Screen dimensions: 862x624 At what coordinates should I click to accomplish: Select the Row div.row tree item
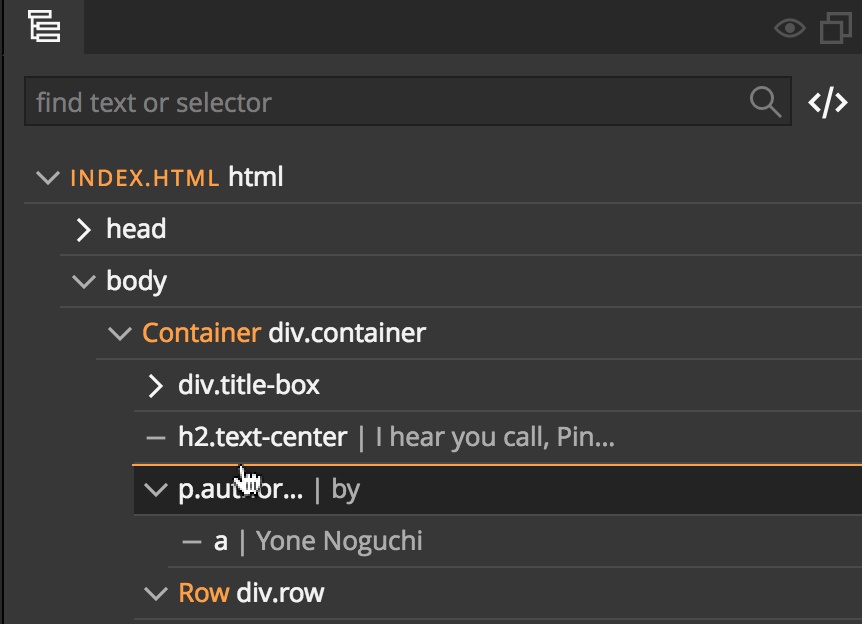pyautogui.click(x=498, y=594)
